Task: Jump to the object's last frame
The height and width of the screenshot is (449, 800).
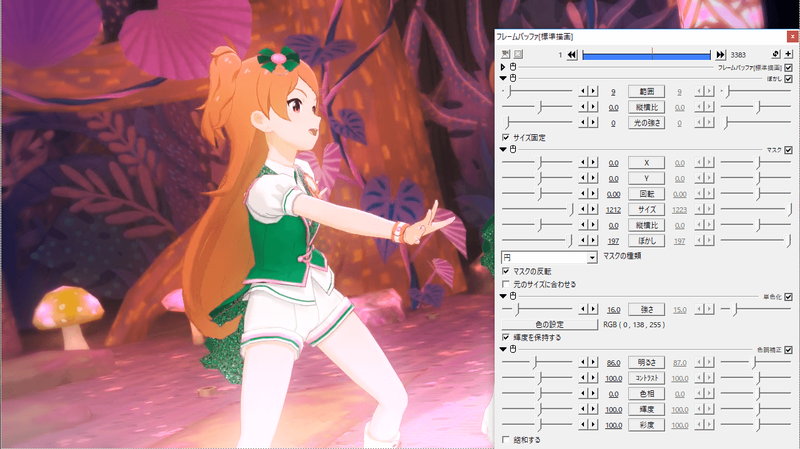Action: 720,55
